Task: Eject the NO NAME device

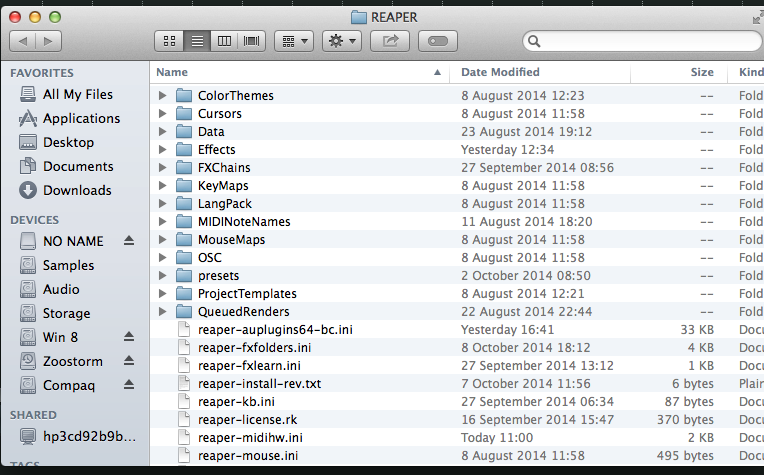Action: 129,241
